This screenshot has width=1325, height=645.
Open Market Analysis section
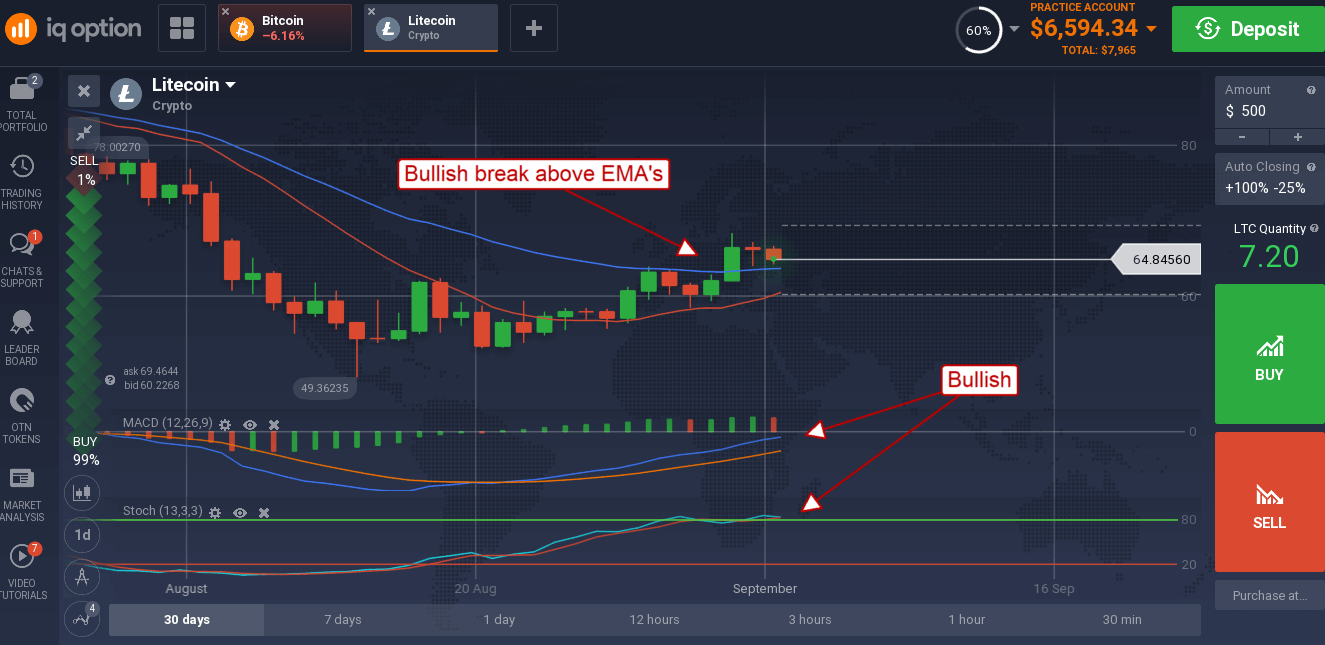coord(23,495)
